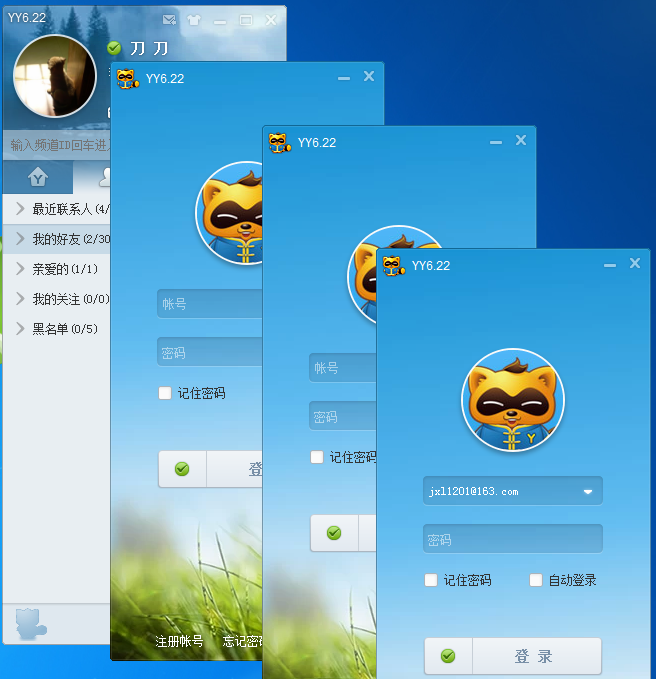Open the account dropdown showing jxl1201@163.com
The image size is (656, 679).
coord(588,491)
